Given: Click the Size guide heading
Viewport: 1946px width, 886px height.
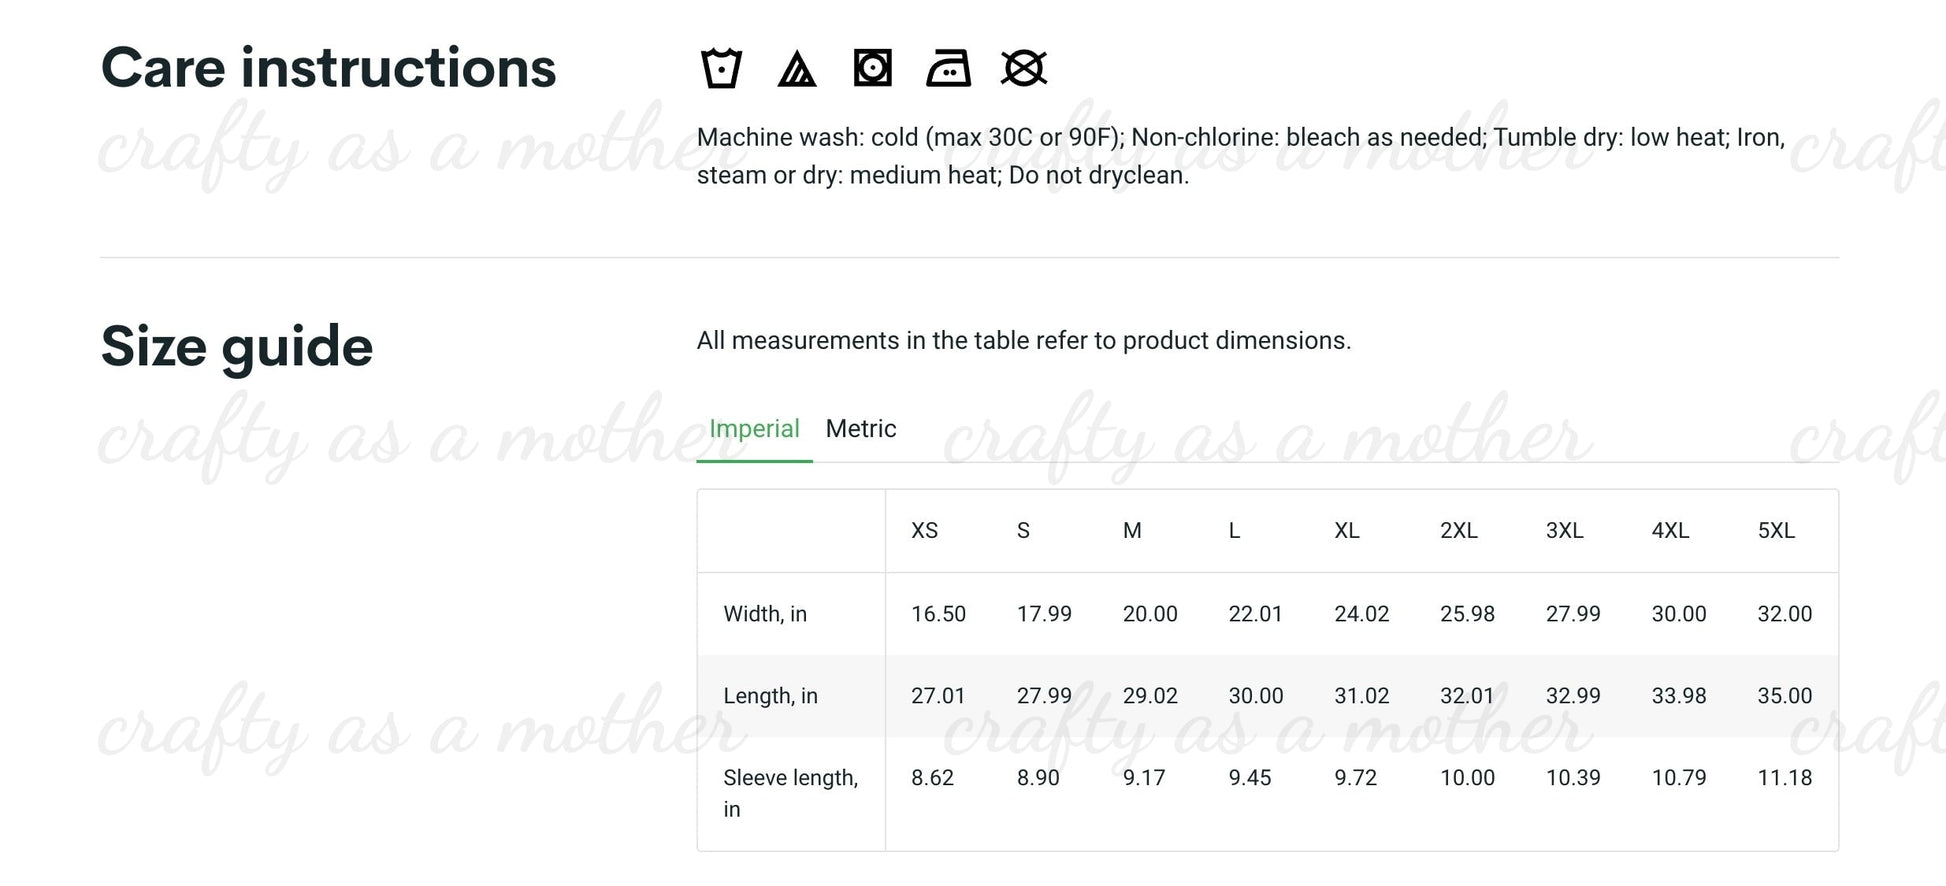Looking at the screenshot, I should click(237, 347).
